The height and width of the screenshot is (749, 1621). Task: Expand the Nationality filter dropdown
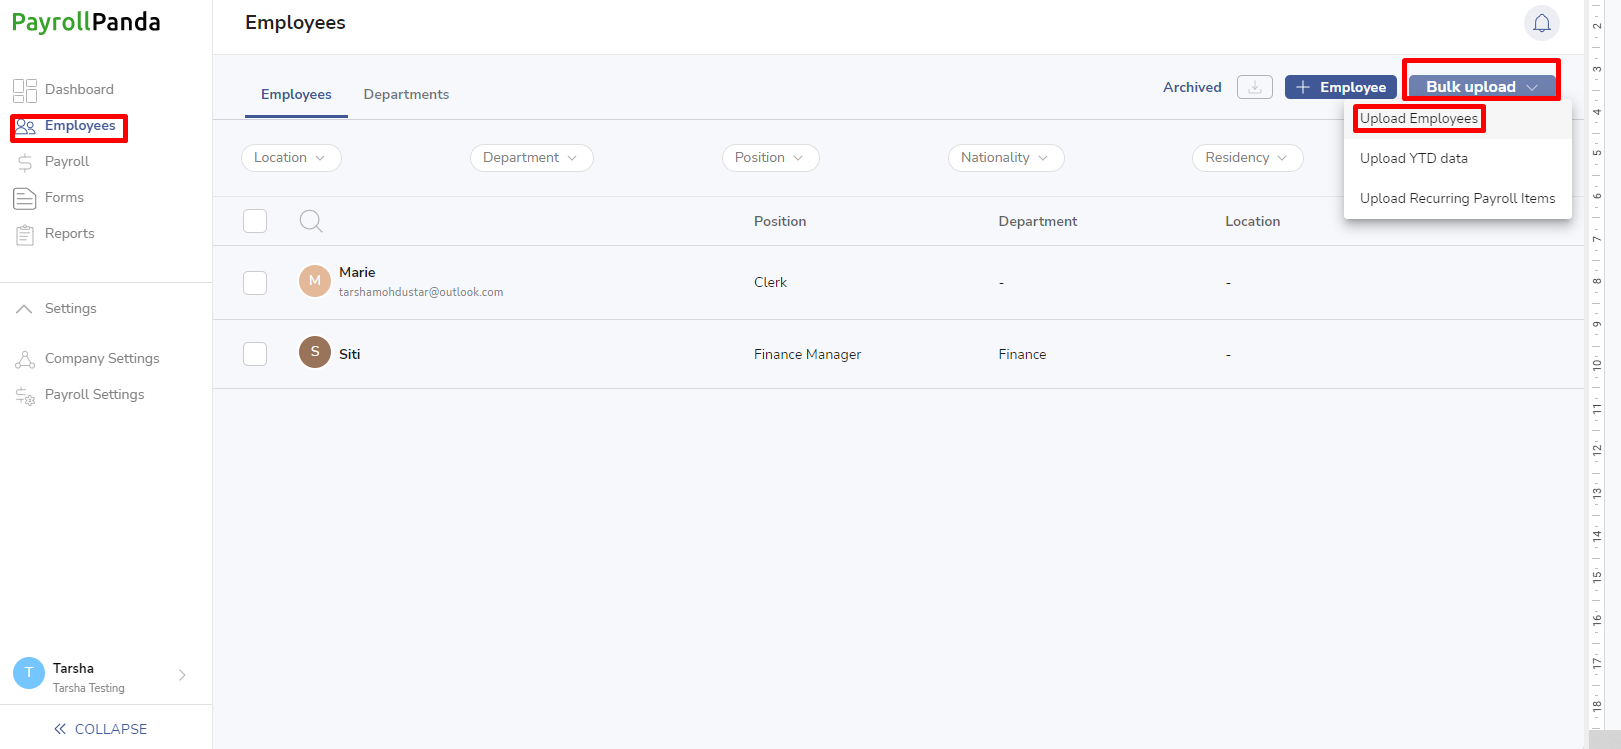pos(1006,158)
